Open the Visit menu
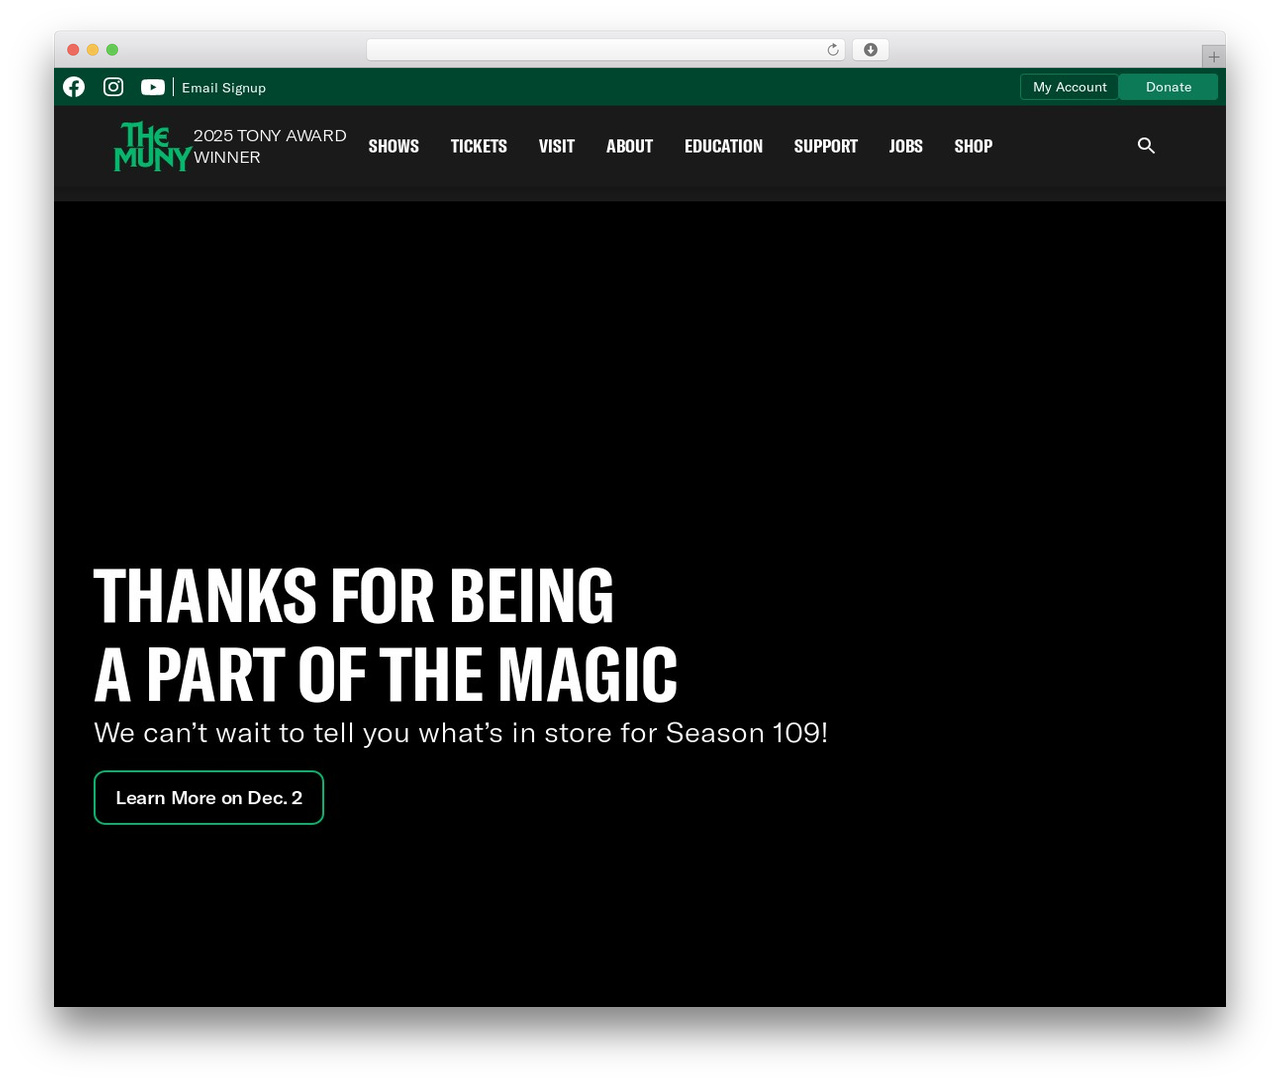1280x1084 pixels. pyautogui.click(x=557, y=146)
